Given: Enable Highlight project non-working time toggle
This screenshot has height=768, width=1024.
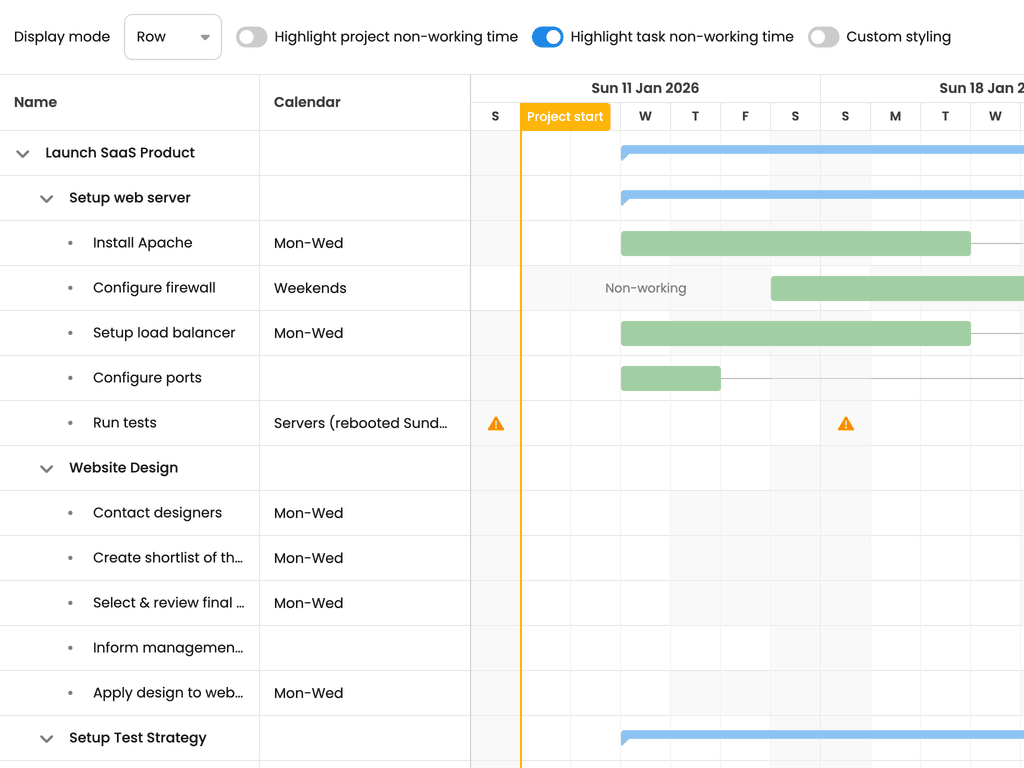Looking at the screenshot, I should point(251,37).
